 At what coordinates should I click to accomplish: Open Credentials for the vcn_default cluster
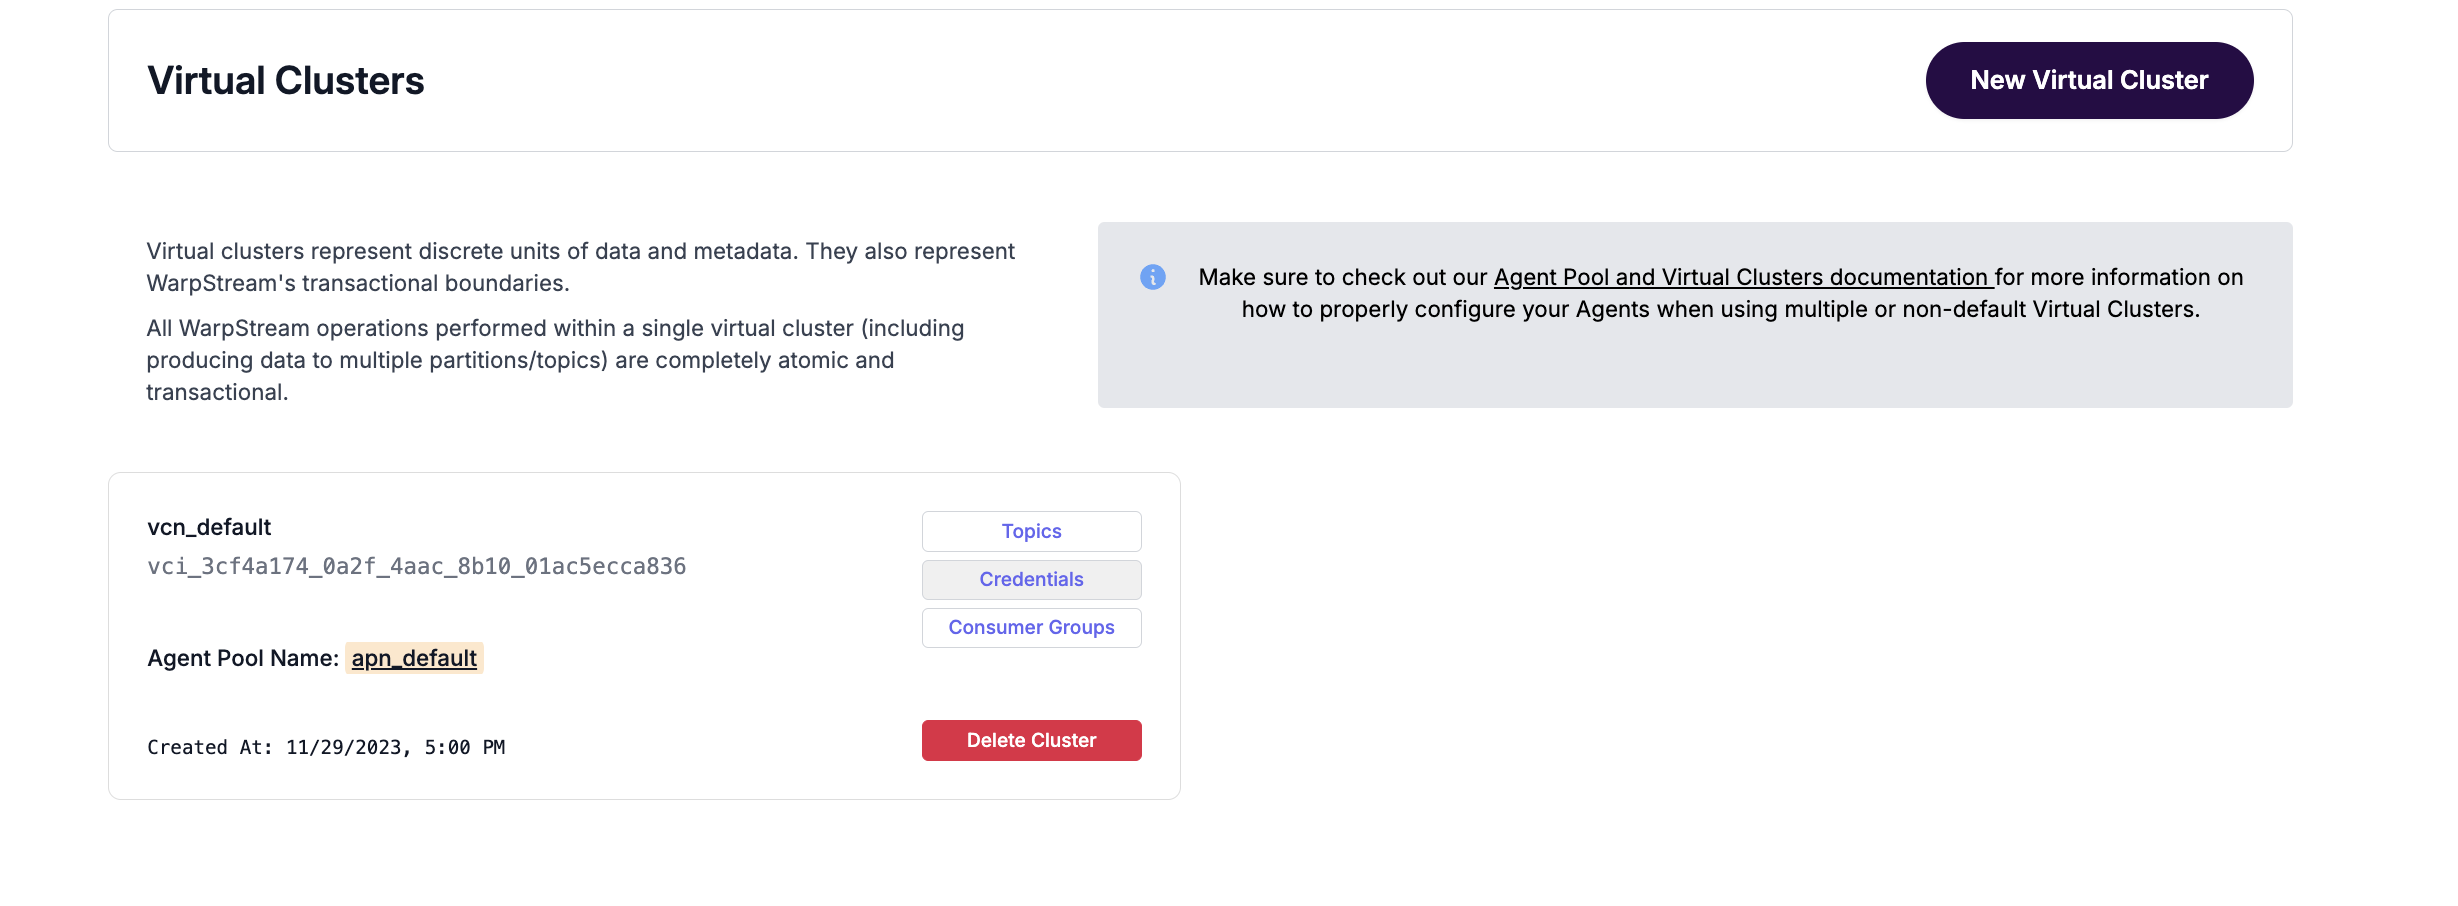point(1031,579)
